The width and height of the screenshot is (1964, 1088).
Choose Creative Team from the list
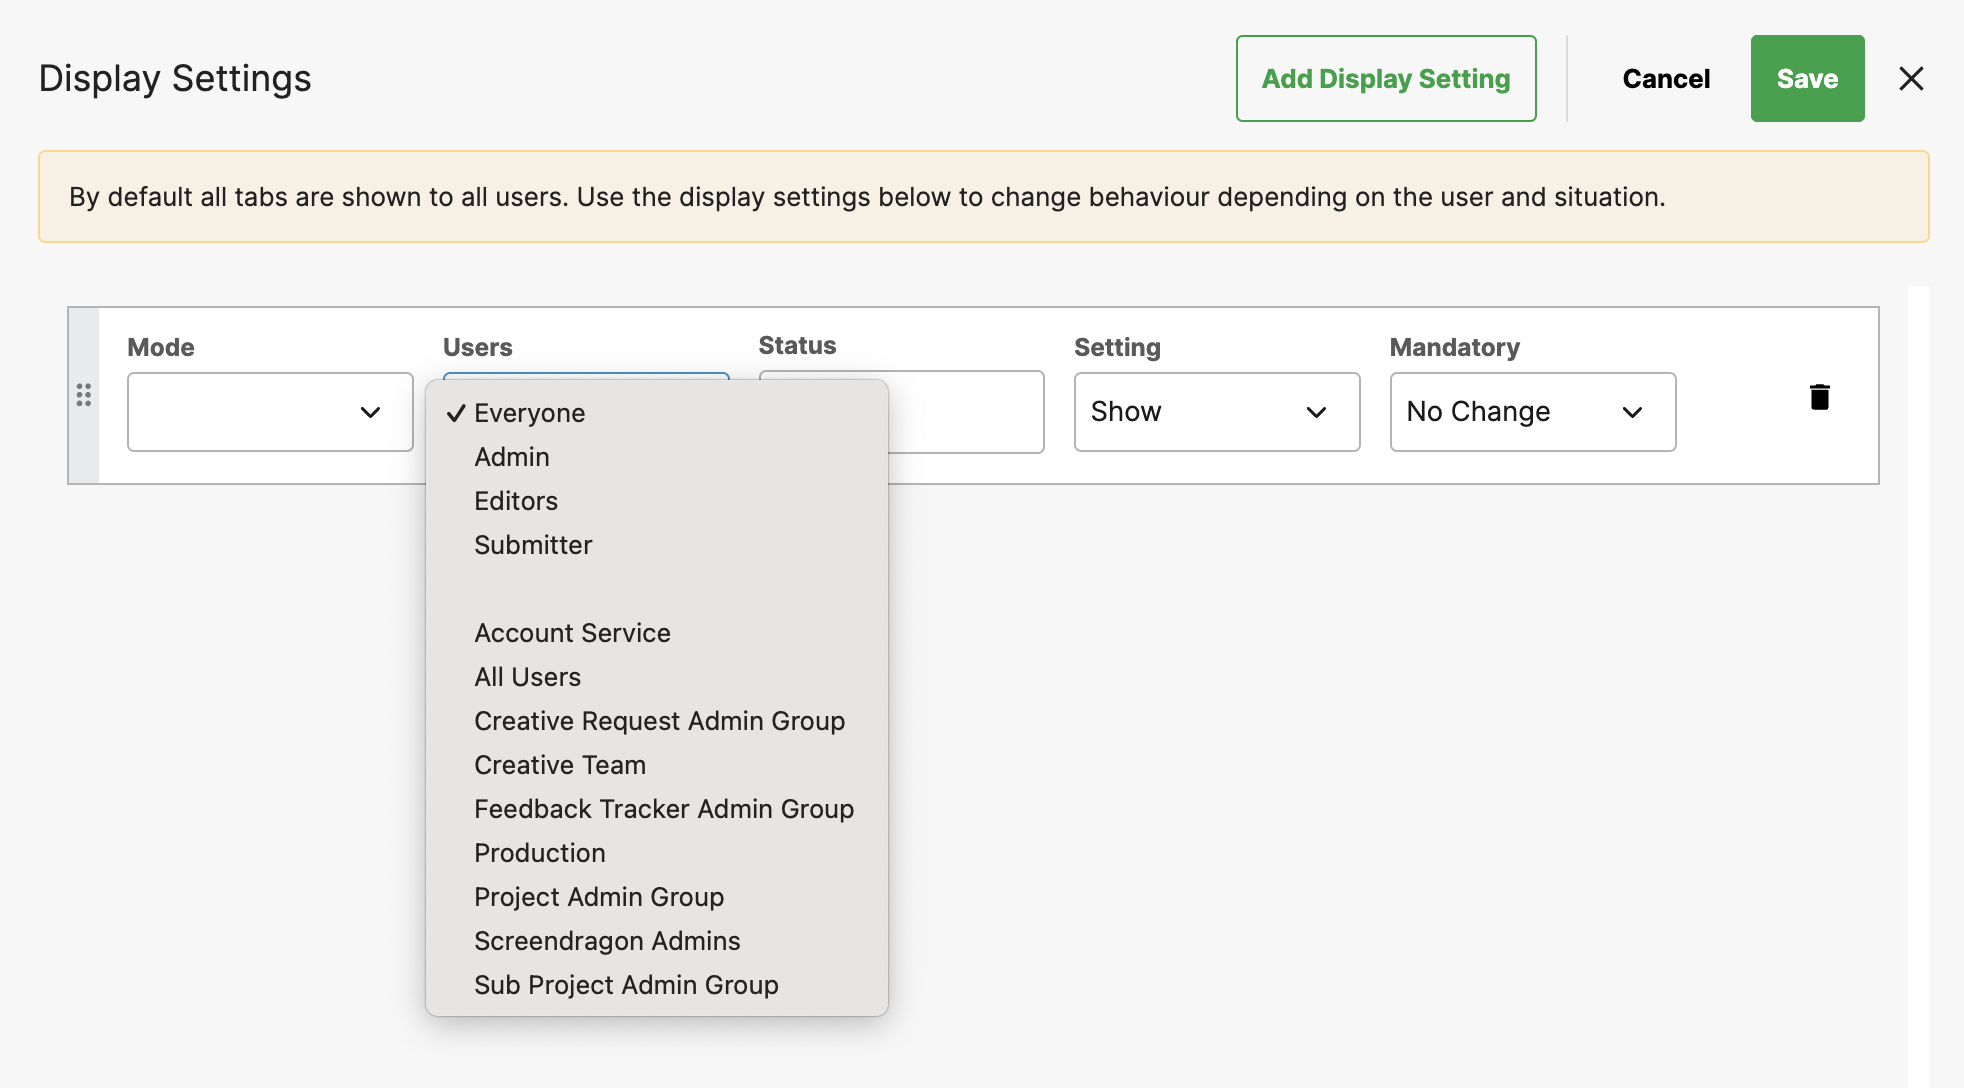click(560, 765)
